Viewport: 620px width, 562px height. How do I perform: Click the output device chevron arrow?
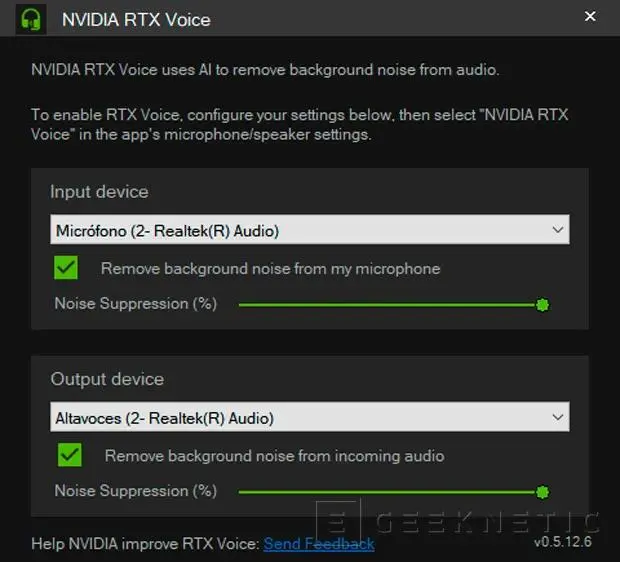[x=558, y=417]
